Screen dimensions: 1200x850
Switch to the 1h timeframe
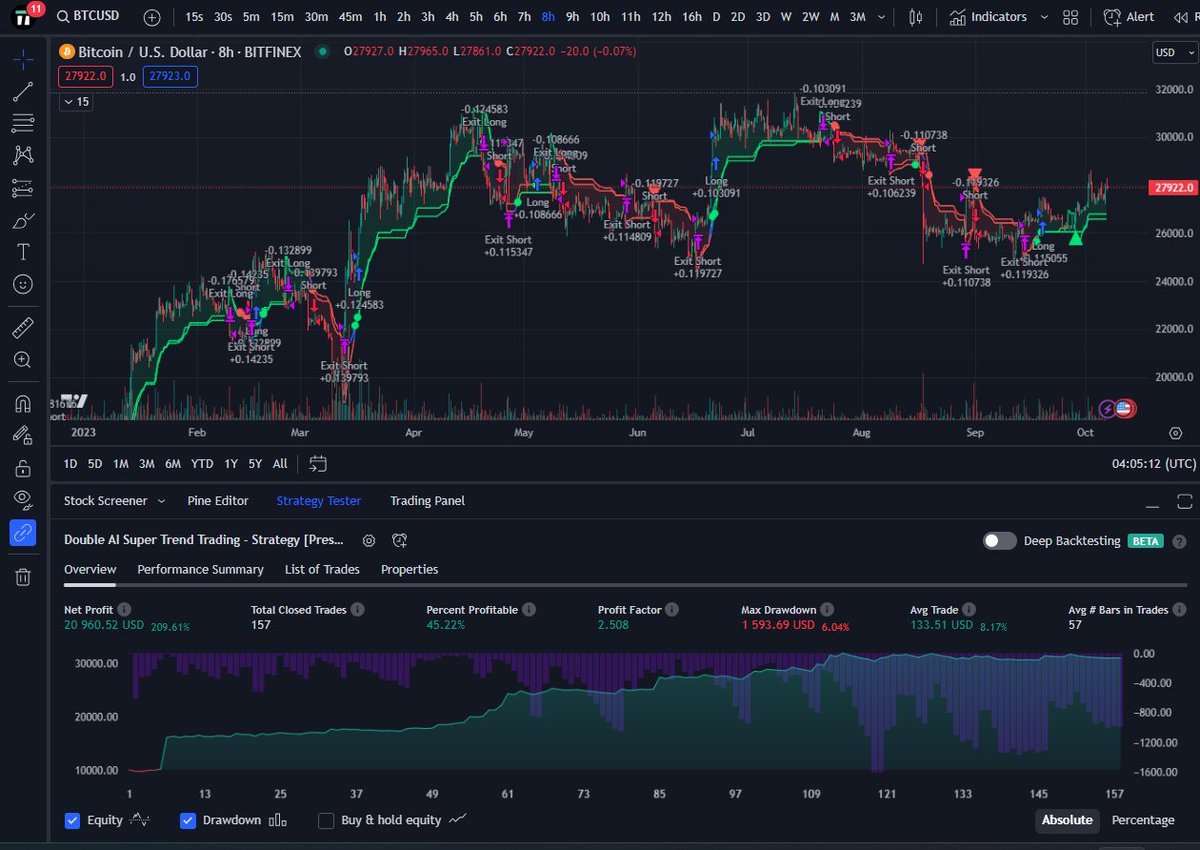[x=380, y=17]
